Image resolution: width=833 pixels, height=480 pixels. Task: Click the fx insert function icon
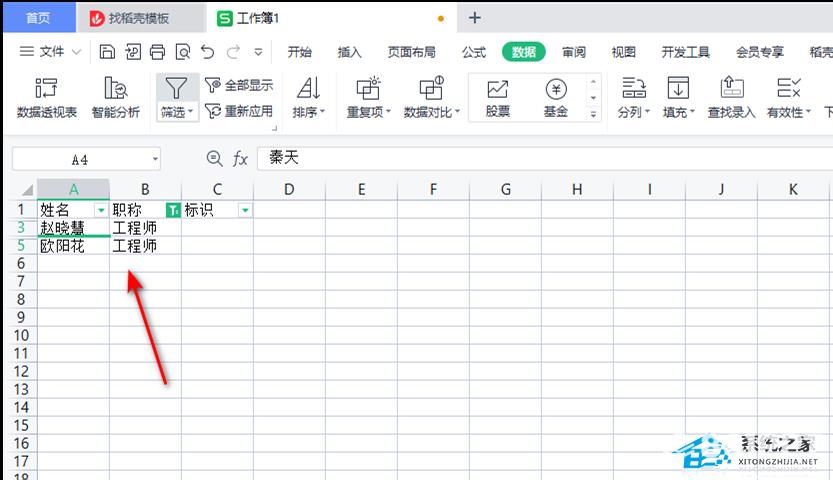[240, 158]
